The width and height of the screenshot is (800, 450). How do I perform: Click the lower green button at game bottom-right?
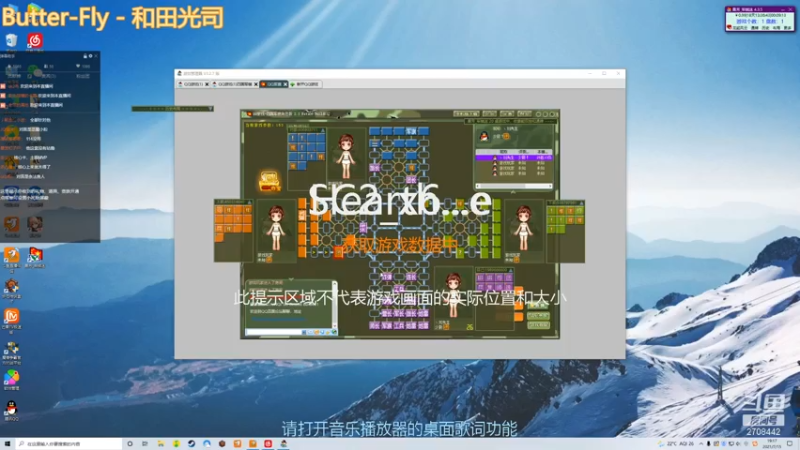coord(538,325)
